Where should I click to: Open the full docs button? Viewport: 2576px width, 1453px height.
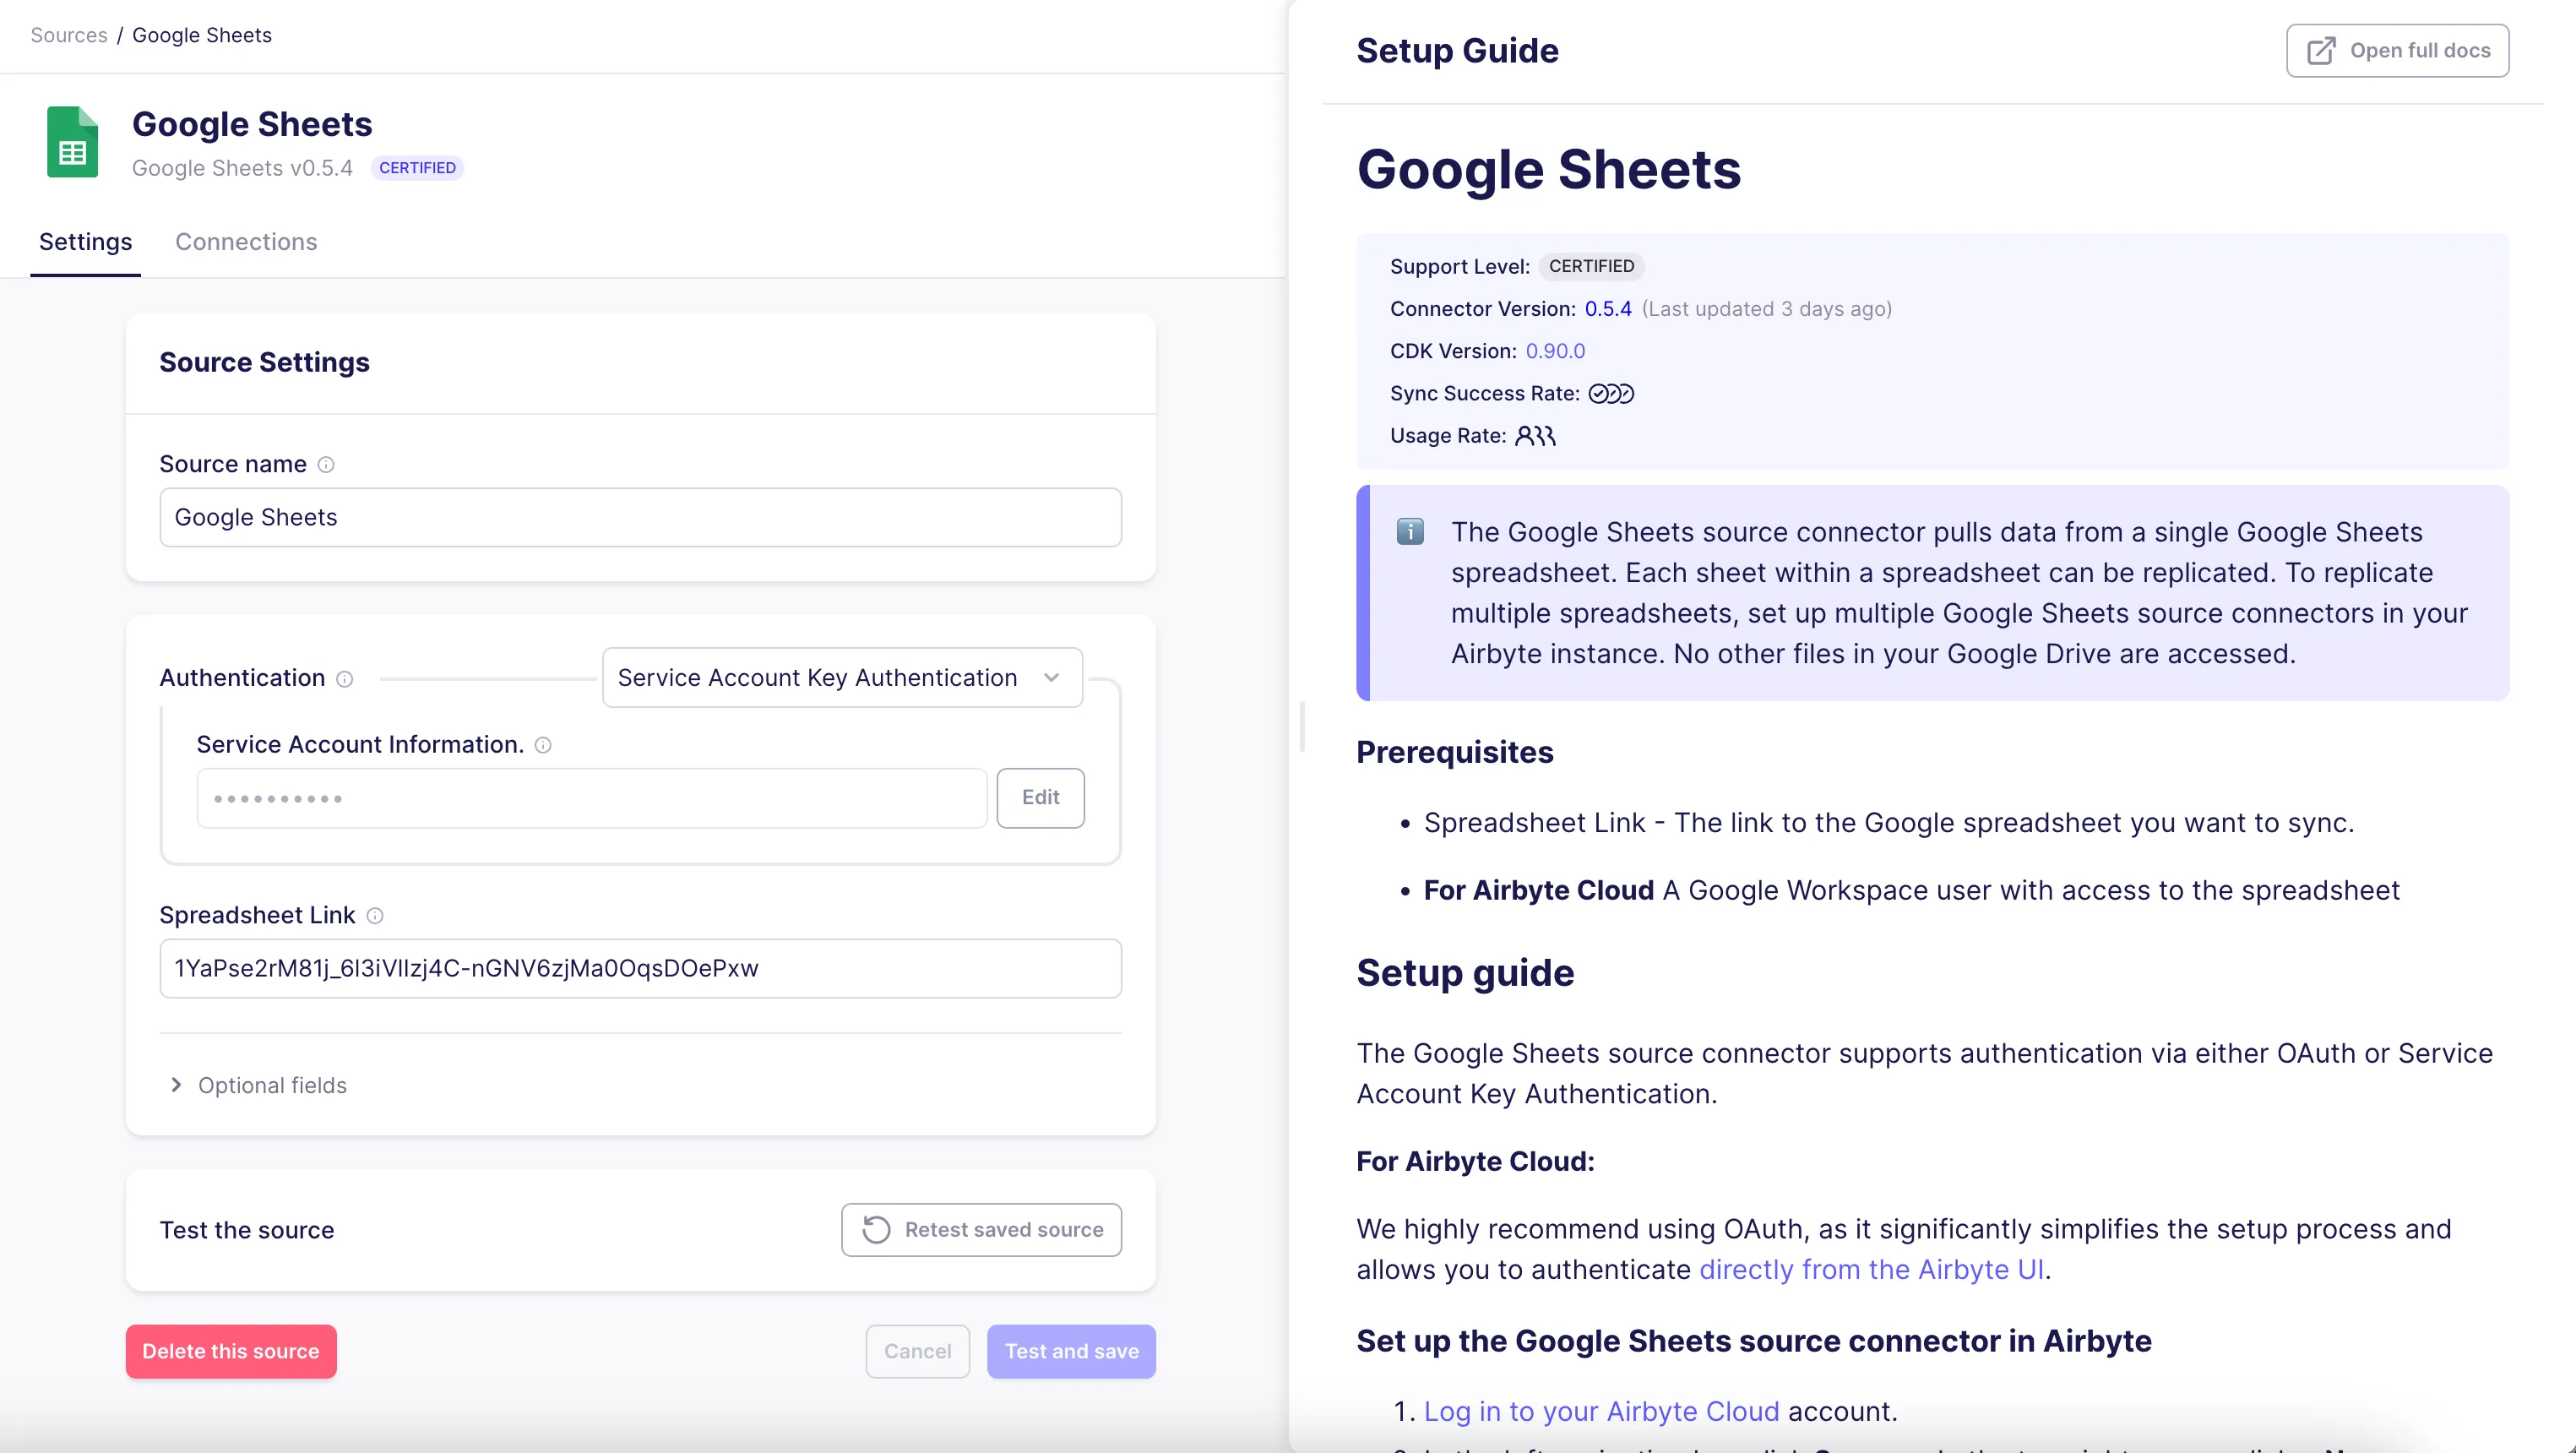click(2397, 51)
